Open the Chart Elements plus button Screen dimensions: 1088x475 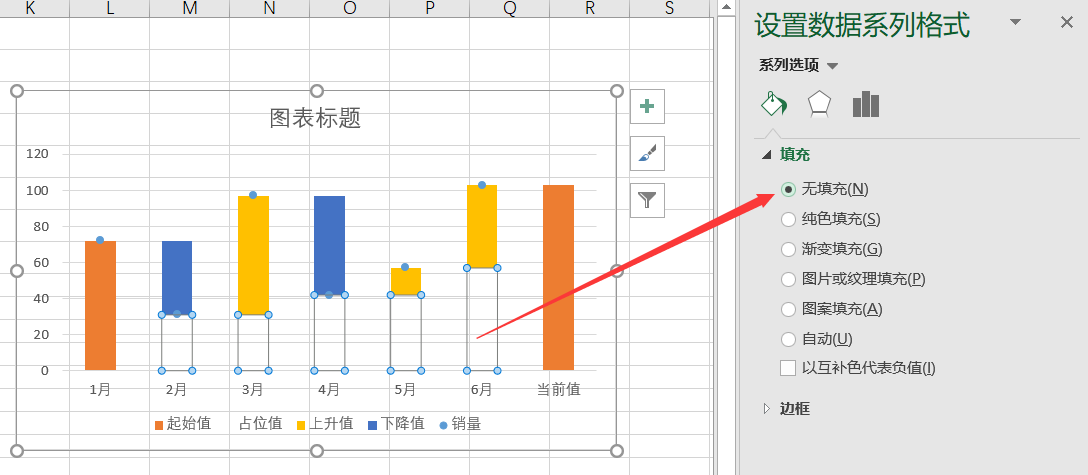(647, 106)
